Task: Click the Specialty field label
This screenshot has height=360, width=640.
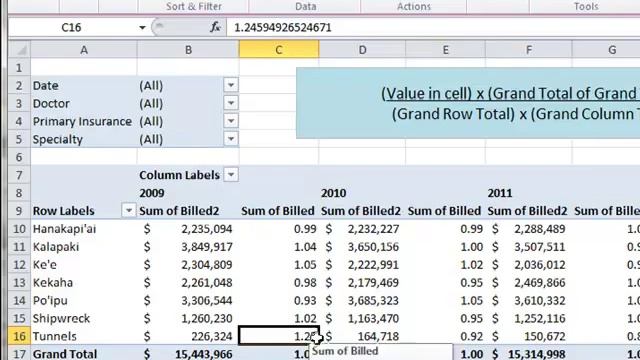Action: (x=57, y=139)
